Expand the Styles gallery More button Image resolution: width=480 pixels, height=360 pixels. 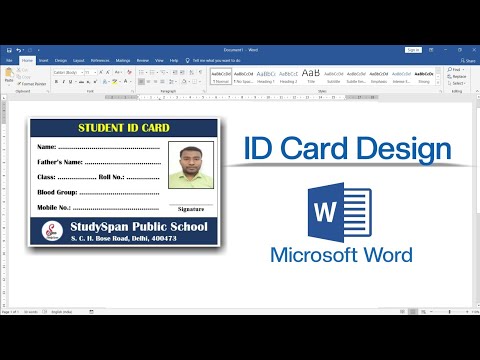click(438, 82)
